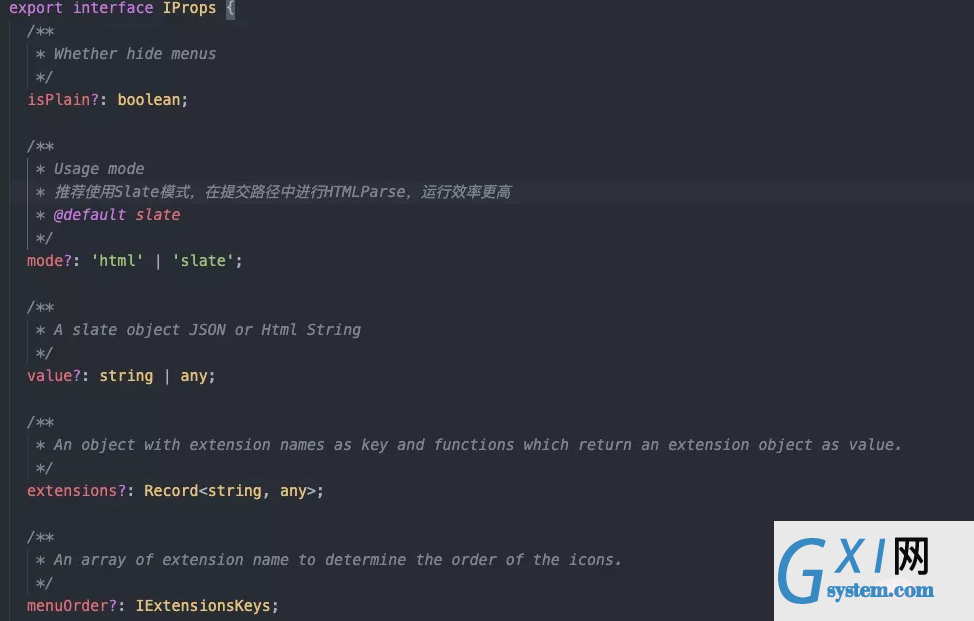Click the mode? property name
This screenshot has width=974, height=621.
coord(49,261)
